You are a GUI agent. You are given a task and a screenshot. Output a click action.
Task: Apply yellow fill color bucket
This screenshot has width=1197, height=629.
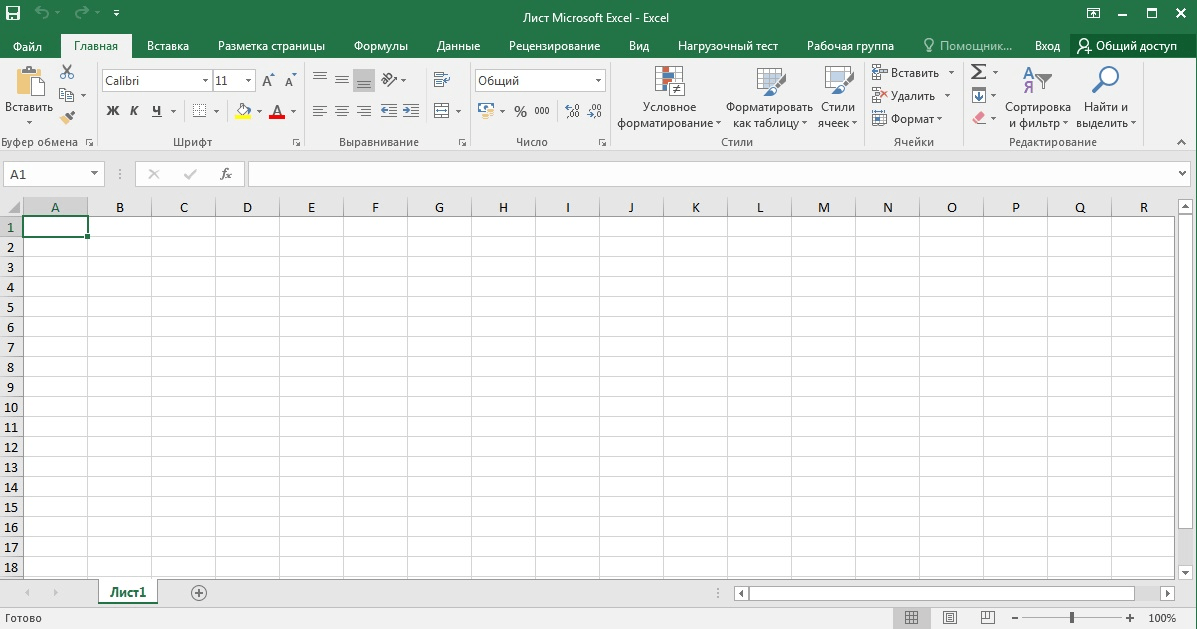coord(243,111)
